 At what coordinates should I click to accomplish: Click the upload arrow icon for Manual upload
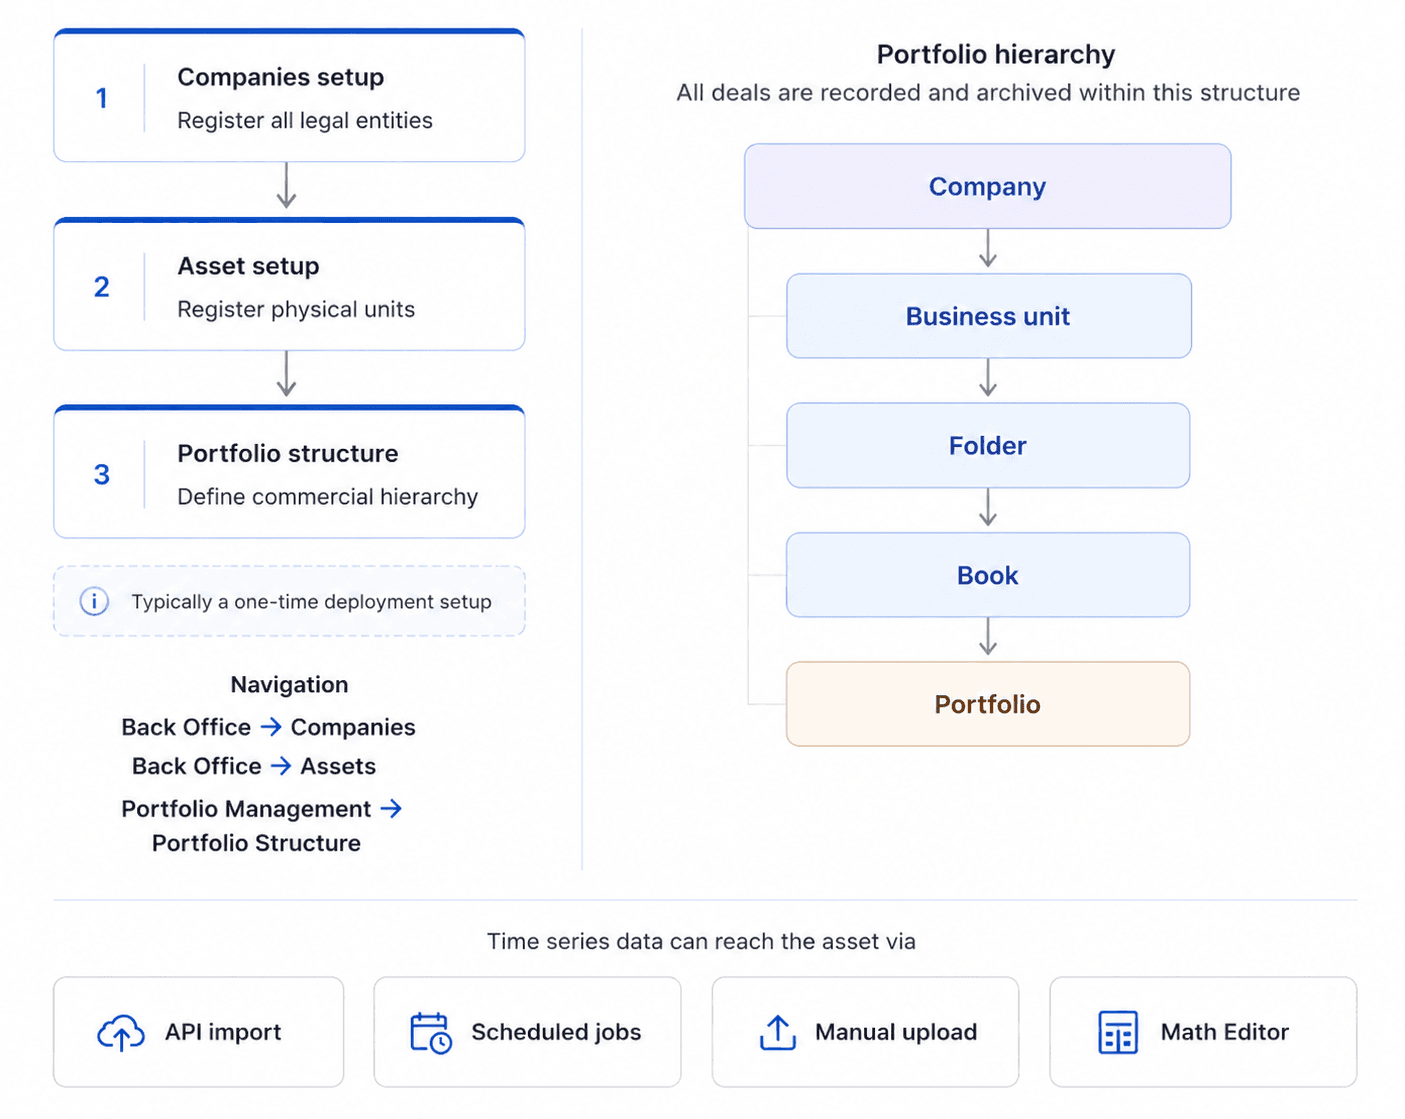[778, 1033]
